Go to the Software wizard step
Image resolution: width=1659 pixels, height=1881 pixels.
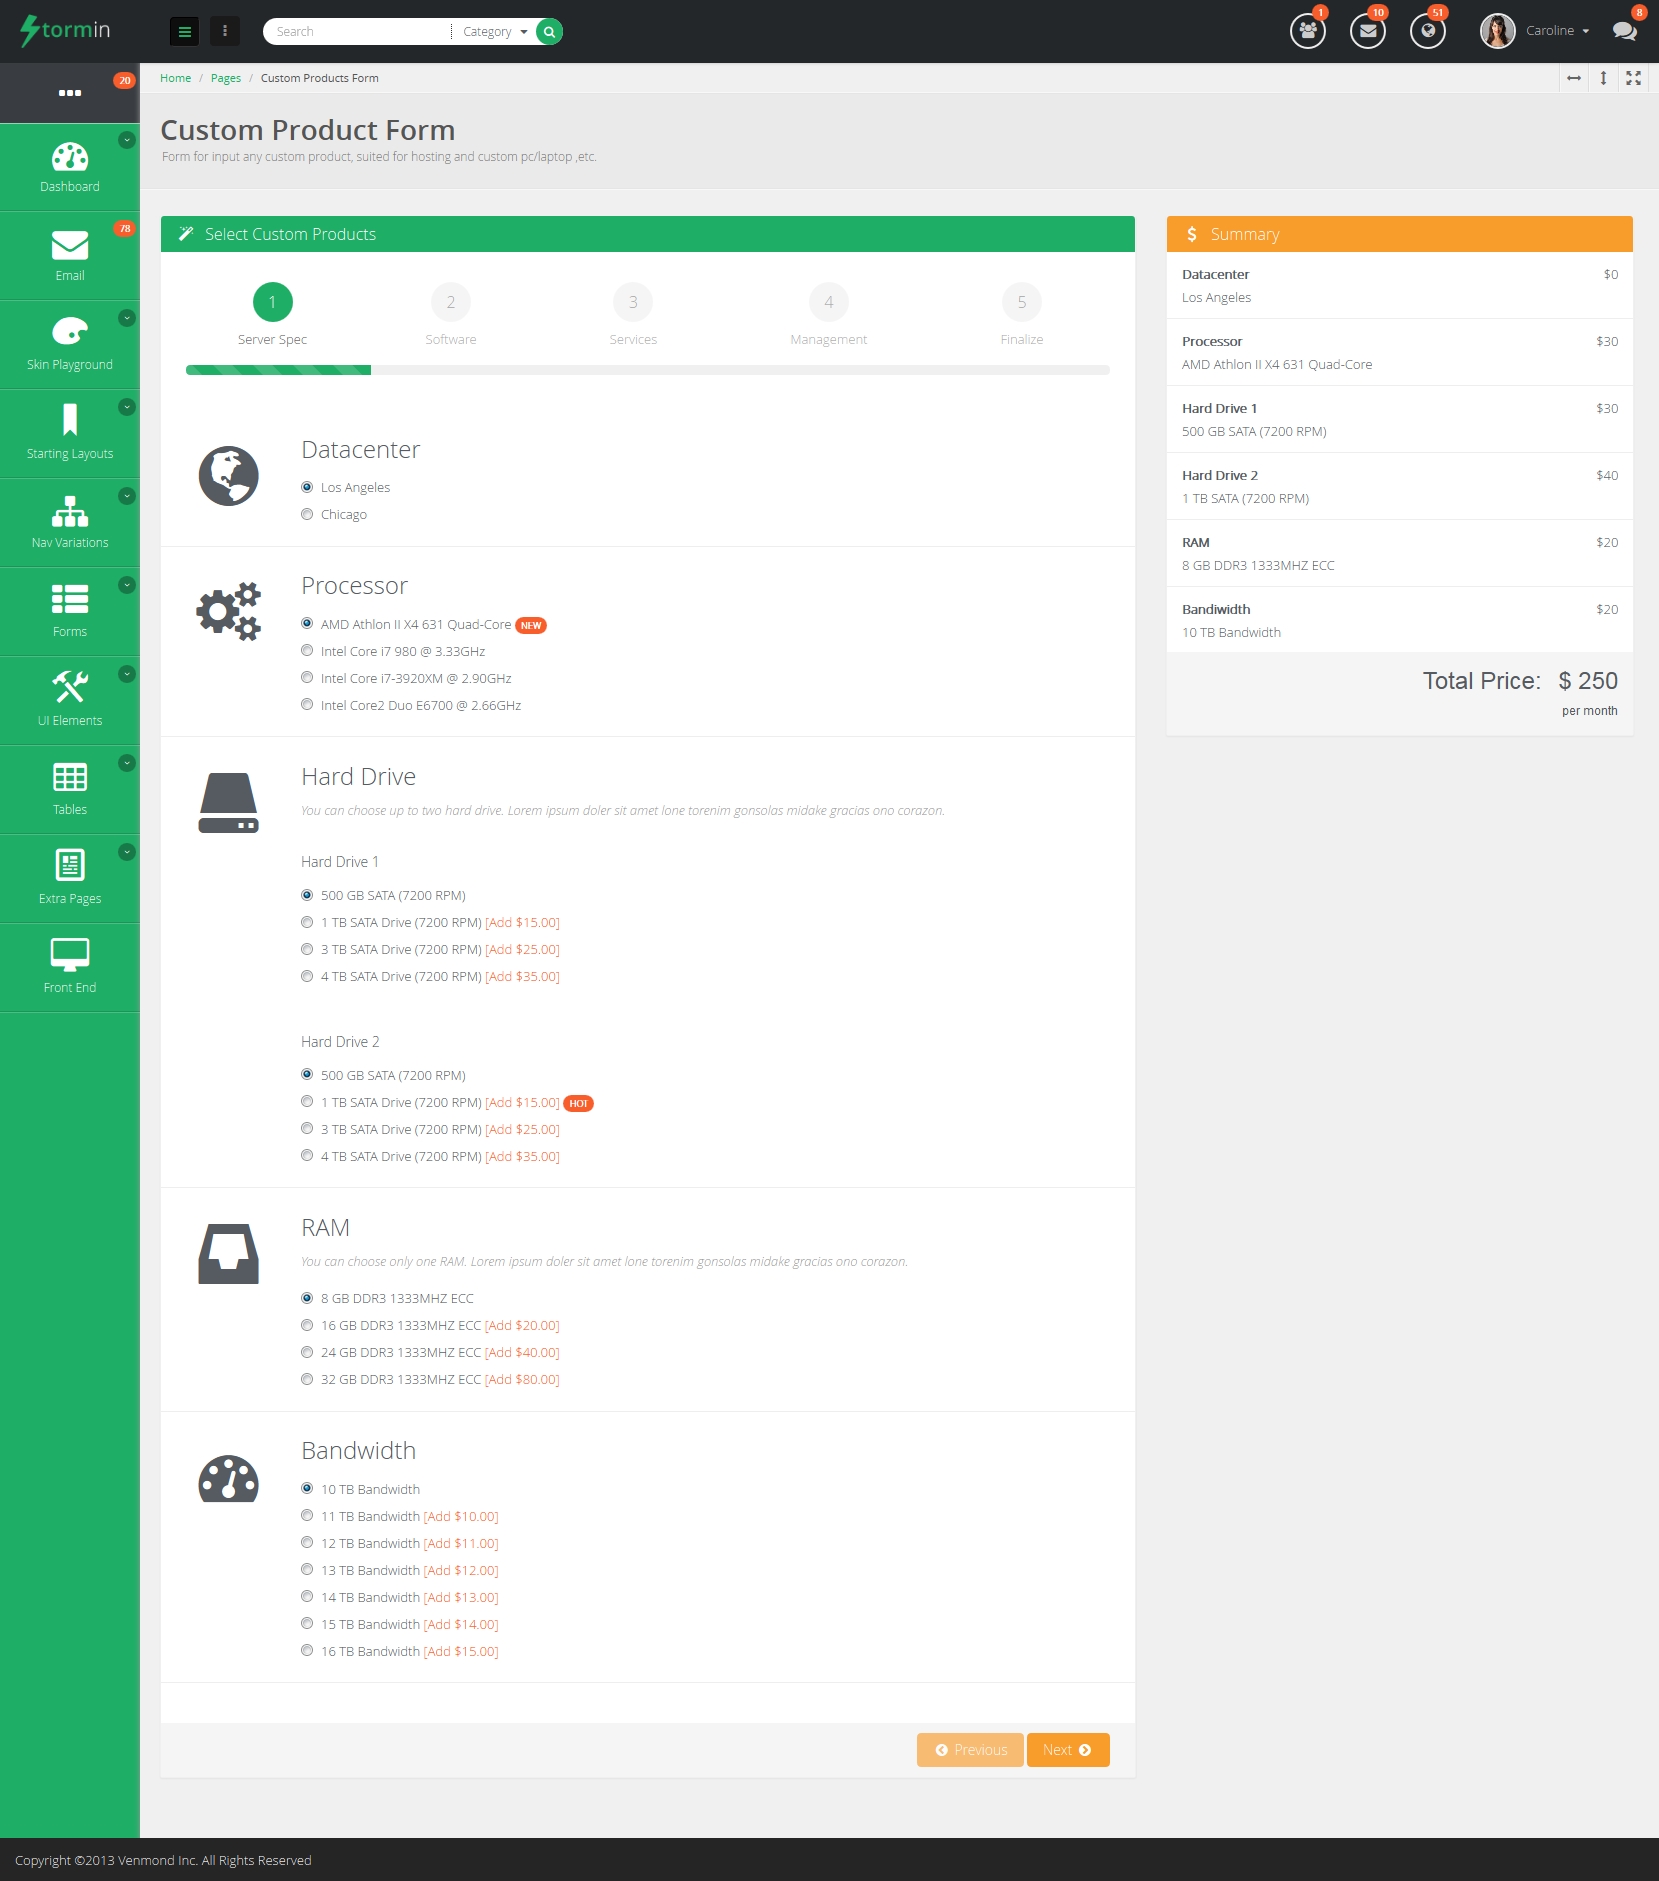[x=450, y=303]
